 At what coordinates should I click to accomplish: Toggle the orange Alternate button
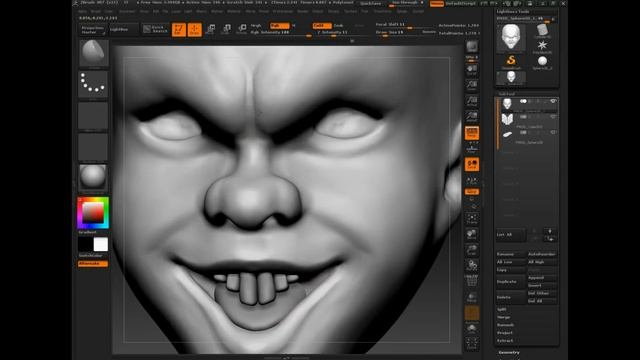(93, 264)
